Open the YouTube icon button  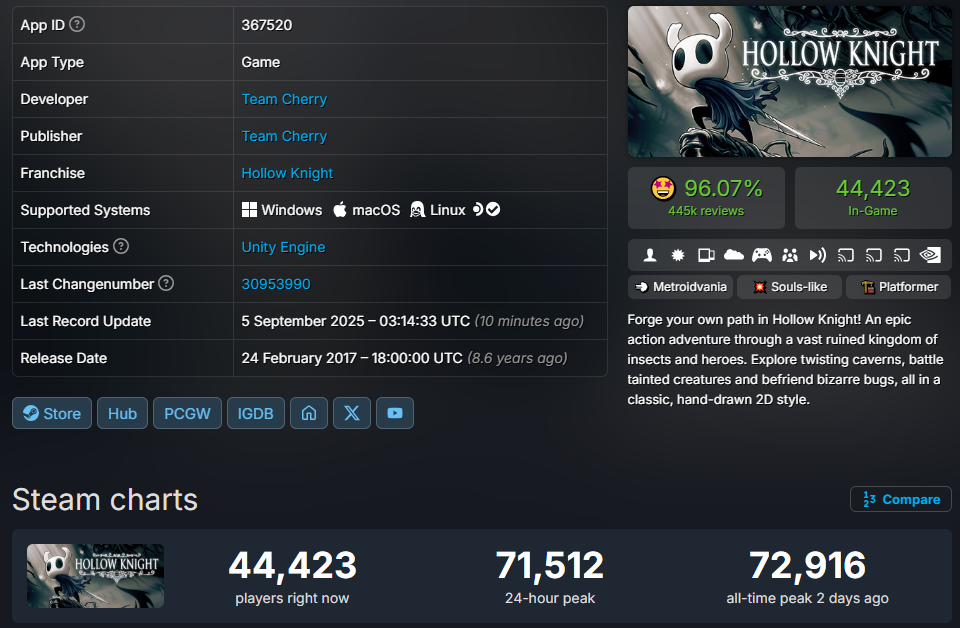click(x=395, y=413)
